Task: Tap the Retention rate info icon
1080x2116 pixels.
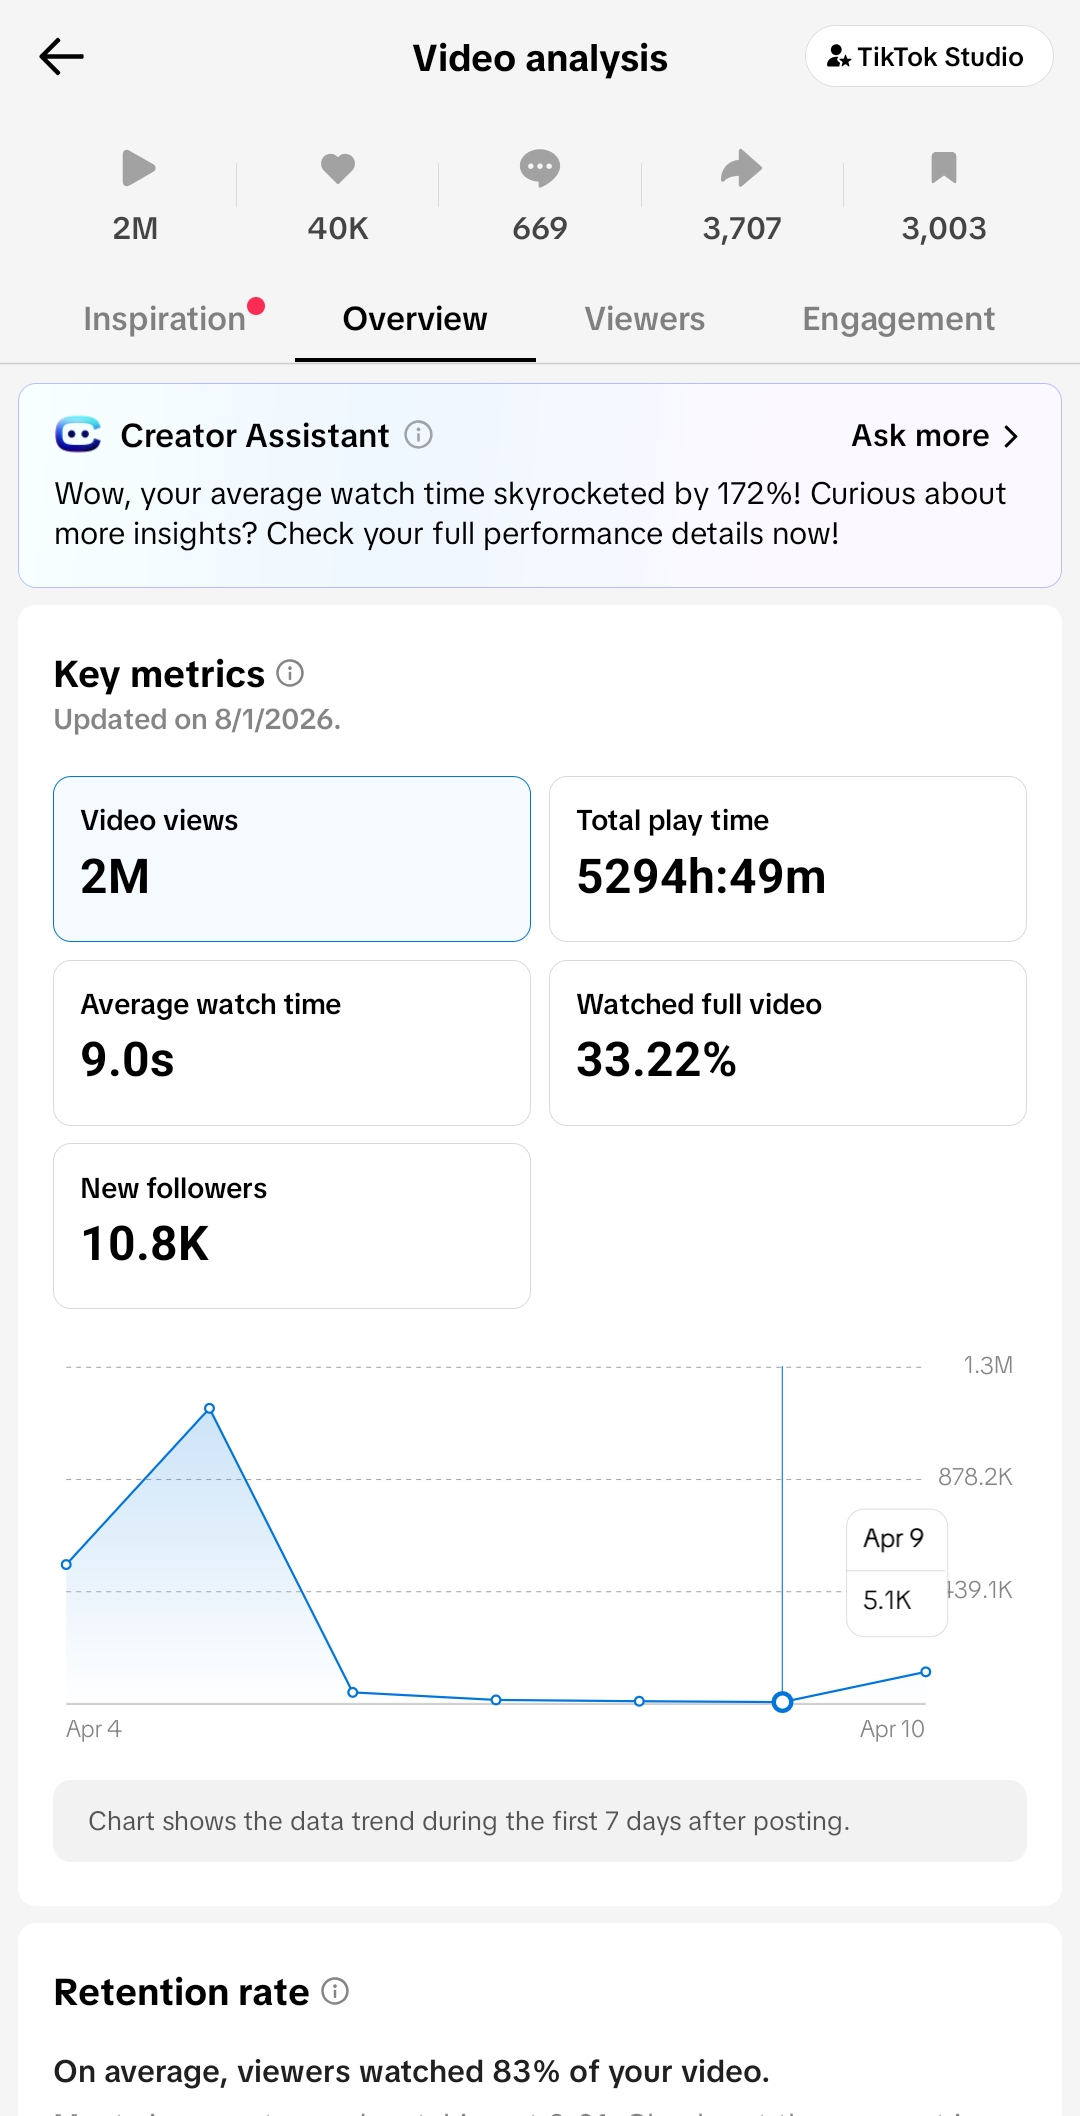Action: pyautogui.click(x=335, y=1991)
